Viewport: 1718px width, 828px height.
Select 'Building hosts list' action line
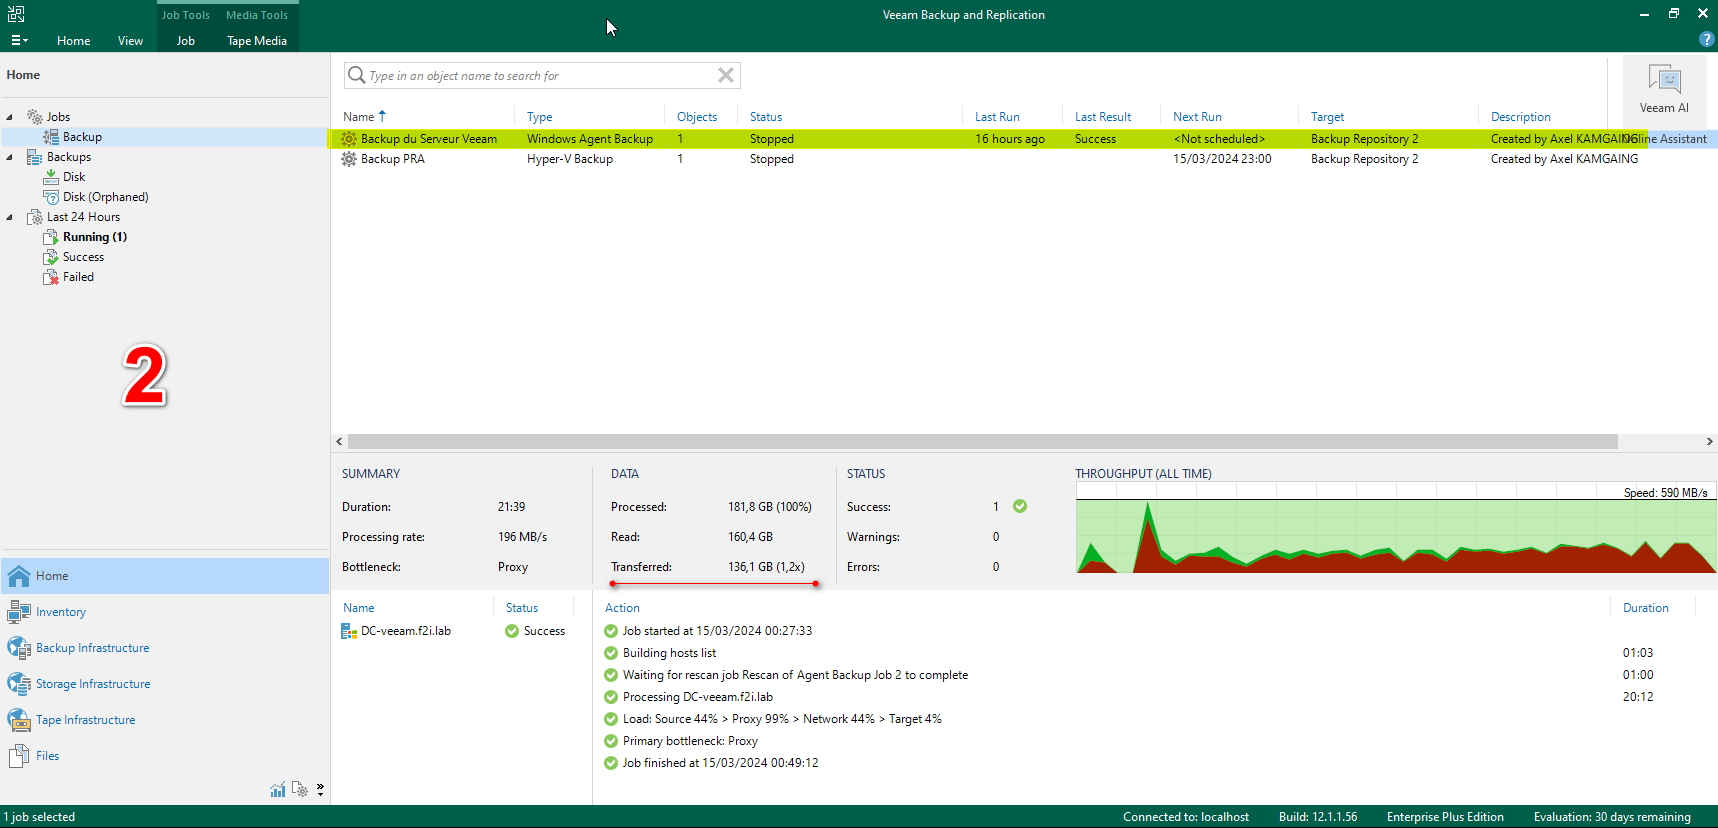(669, 653)
